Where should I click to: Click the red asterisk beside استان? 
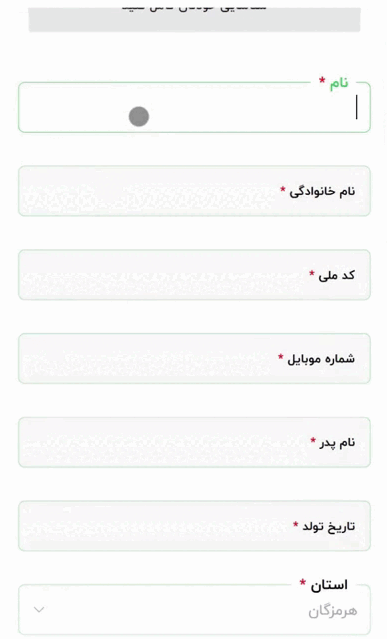[x=302, y=582]
